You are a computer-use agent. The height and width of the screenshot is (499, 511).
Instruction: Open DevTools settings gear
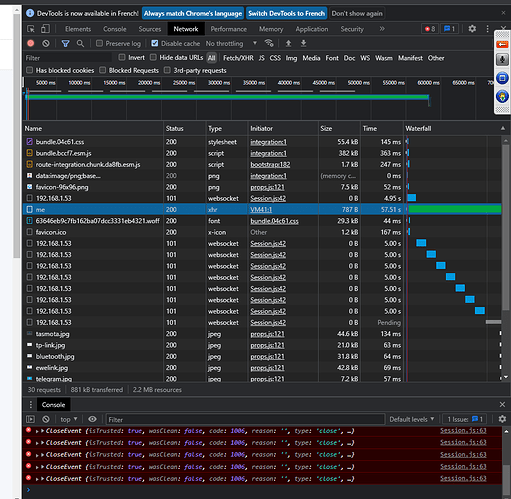(x=472, y=29)
